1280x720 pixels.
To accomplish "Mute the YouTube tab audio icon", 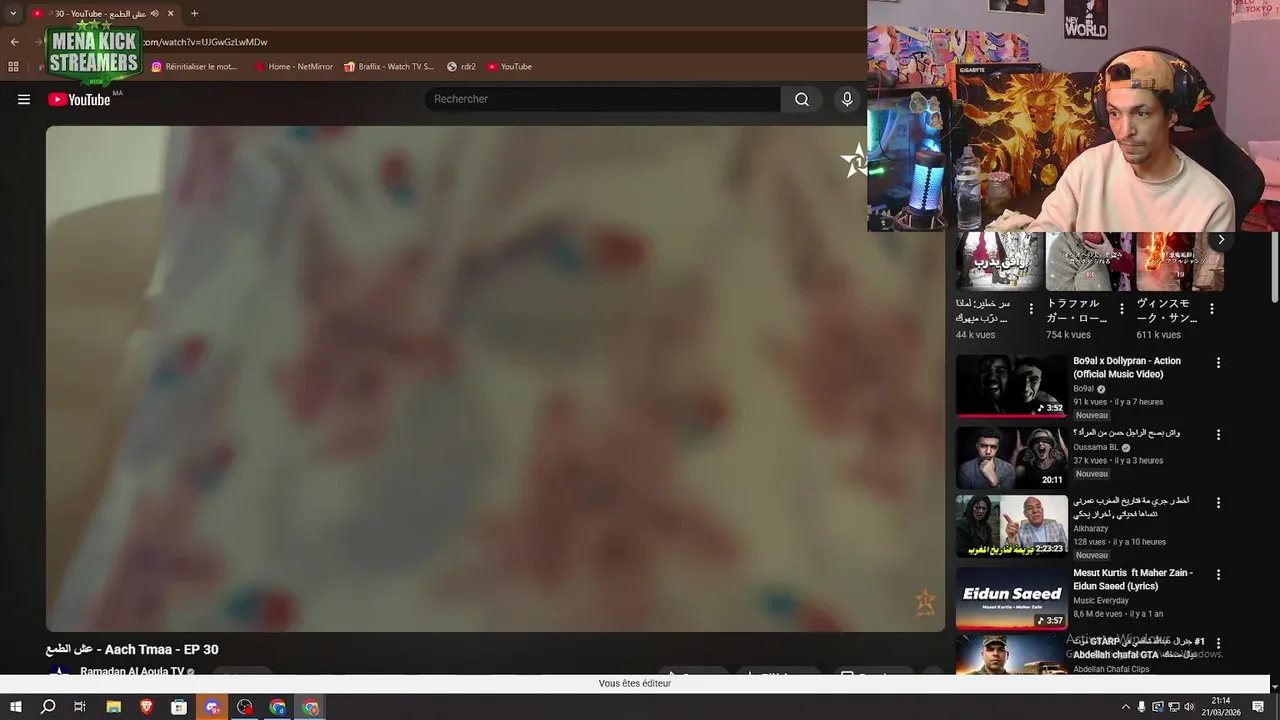I will [x=154, y=13].
